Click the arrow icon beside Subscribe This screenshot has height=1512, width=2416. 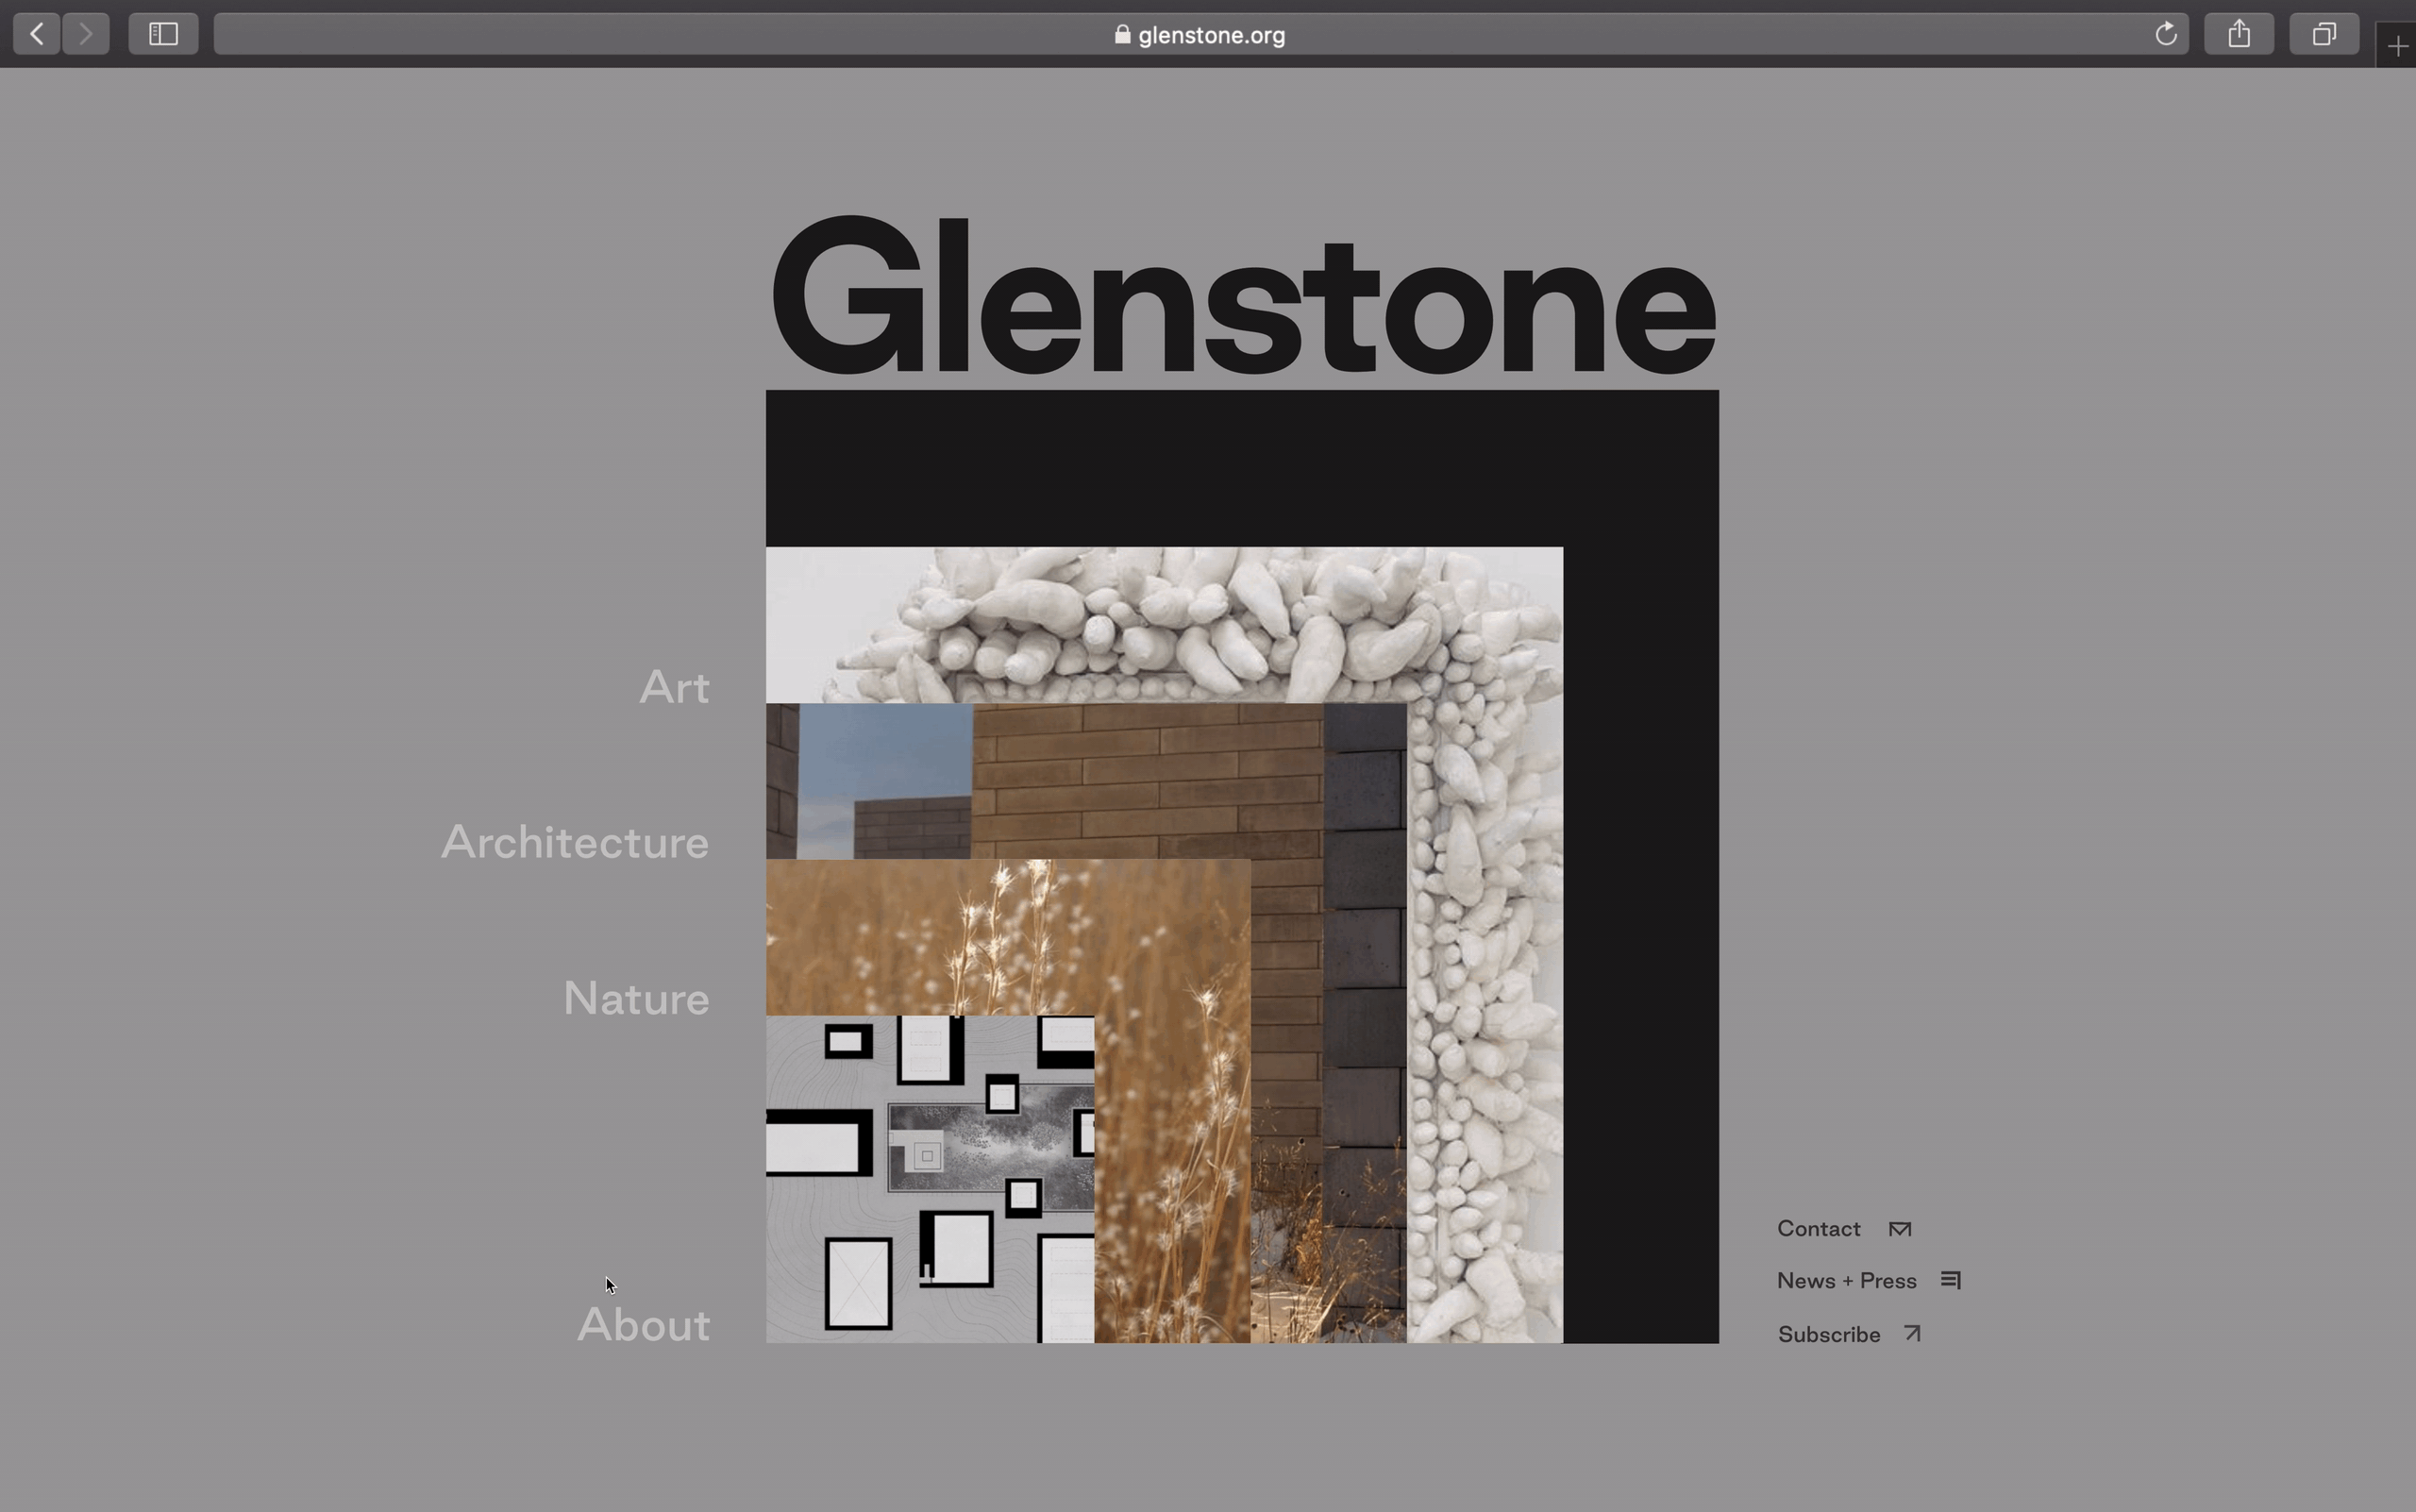1913,1333
